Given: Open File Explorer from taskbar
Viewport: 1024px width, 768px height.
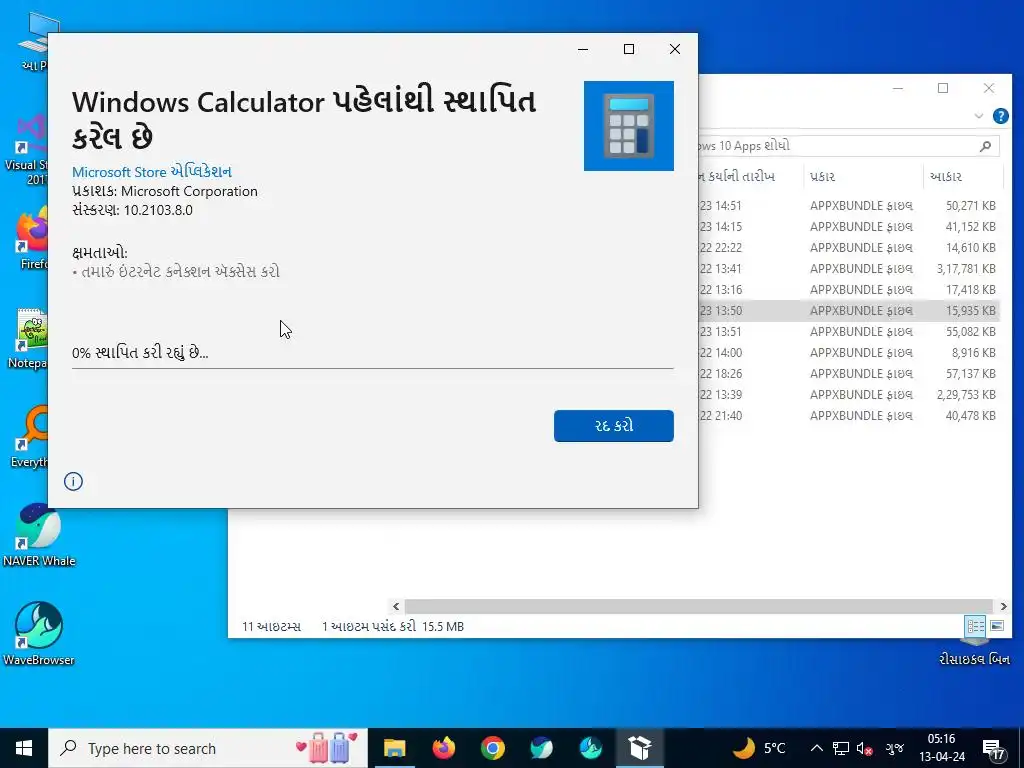Looking at the screenshot, I should [394, 748].
